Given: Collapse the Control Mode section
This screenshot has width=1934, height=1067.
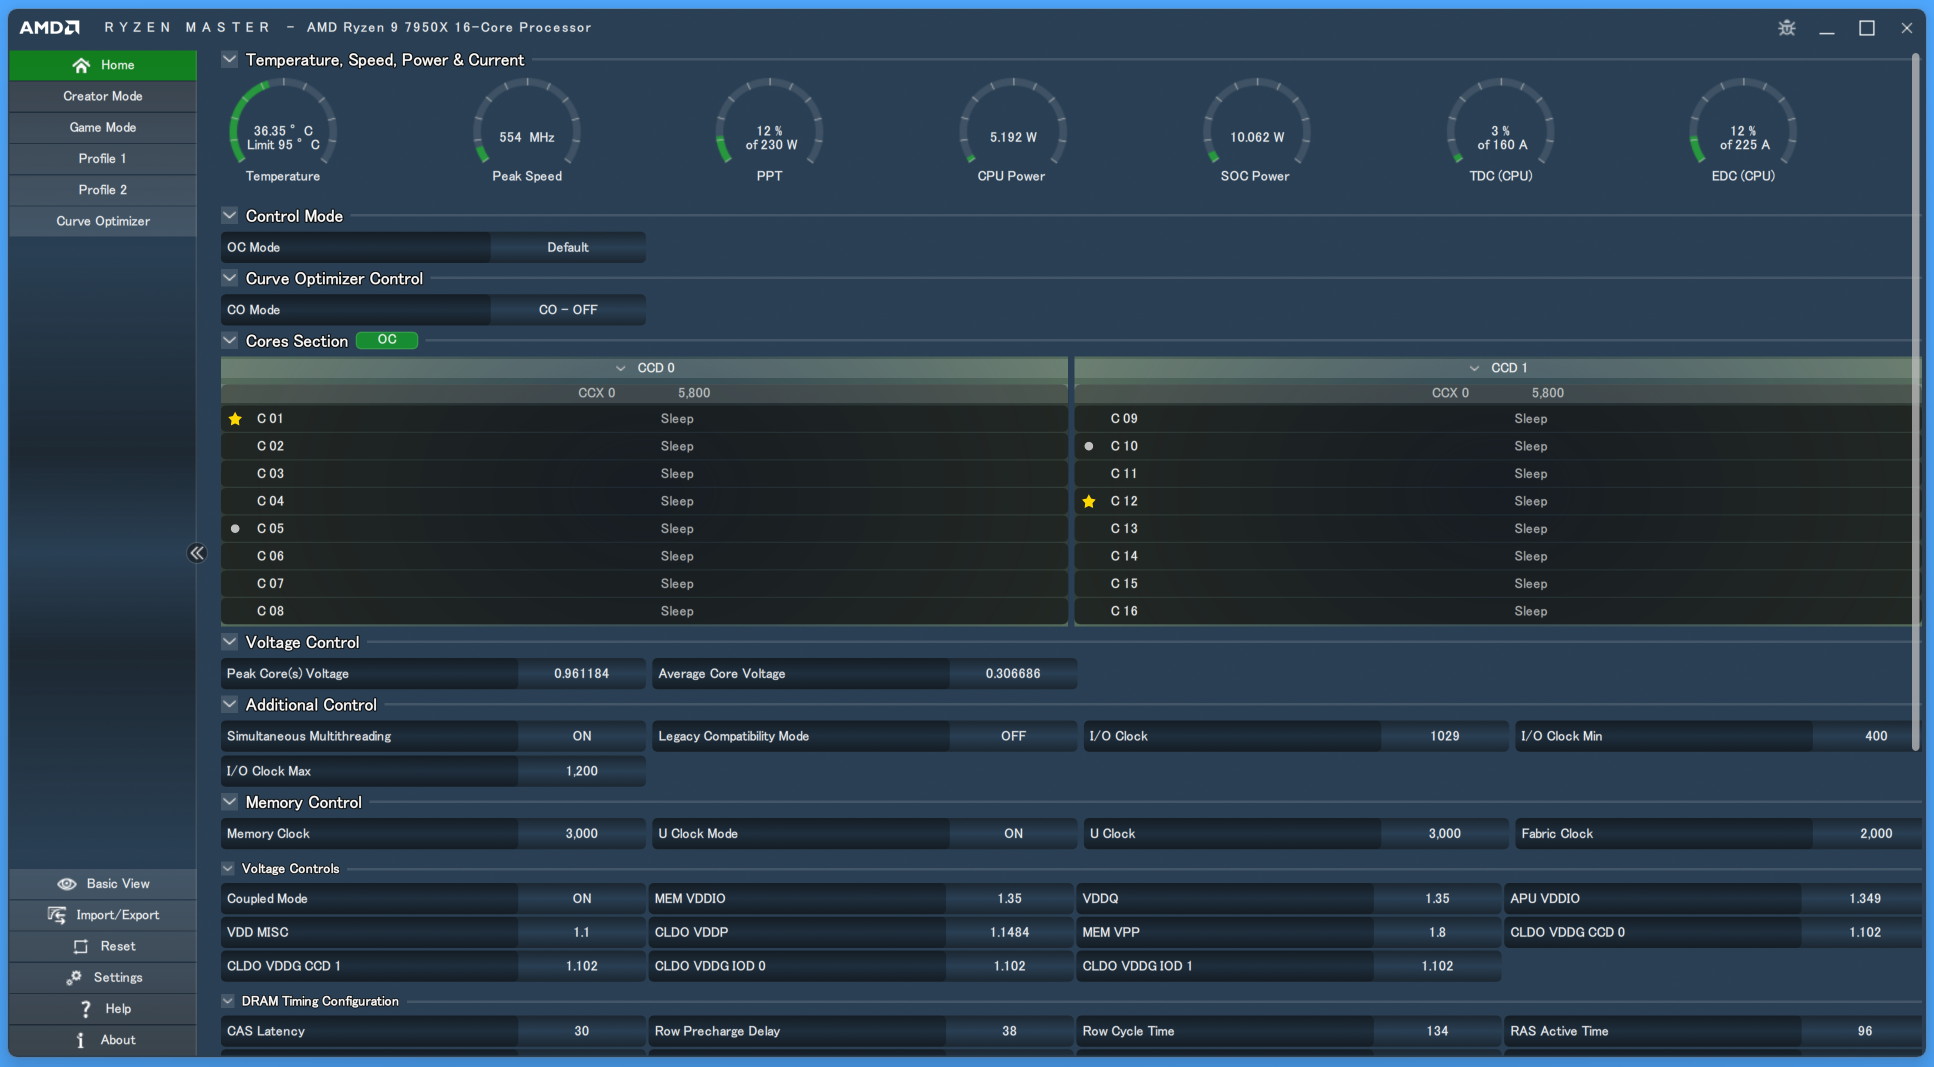Looking at the screenshot, I should [x=230, y=216].
